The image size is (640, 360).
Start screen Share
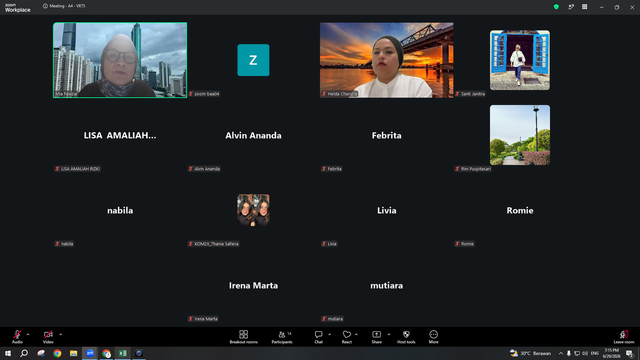[x=376, y=337]
